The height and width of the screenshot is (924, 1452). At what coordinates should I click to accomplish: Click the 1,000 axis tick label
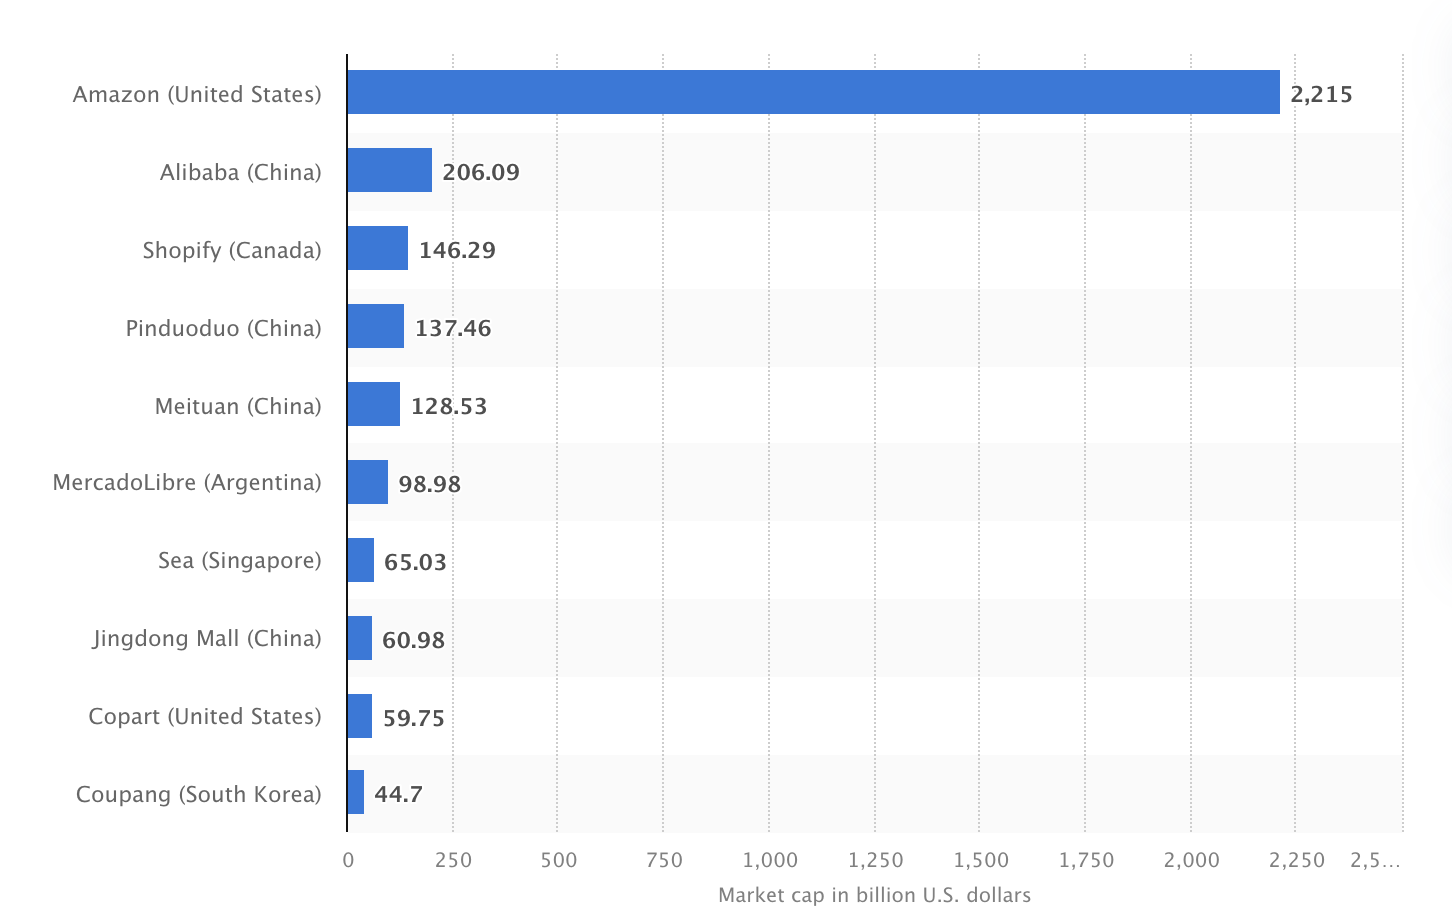770,860
